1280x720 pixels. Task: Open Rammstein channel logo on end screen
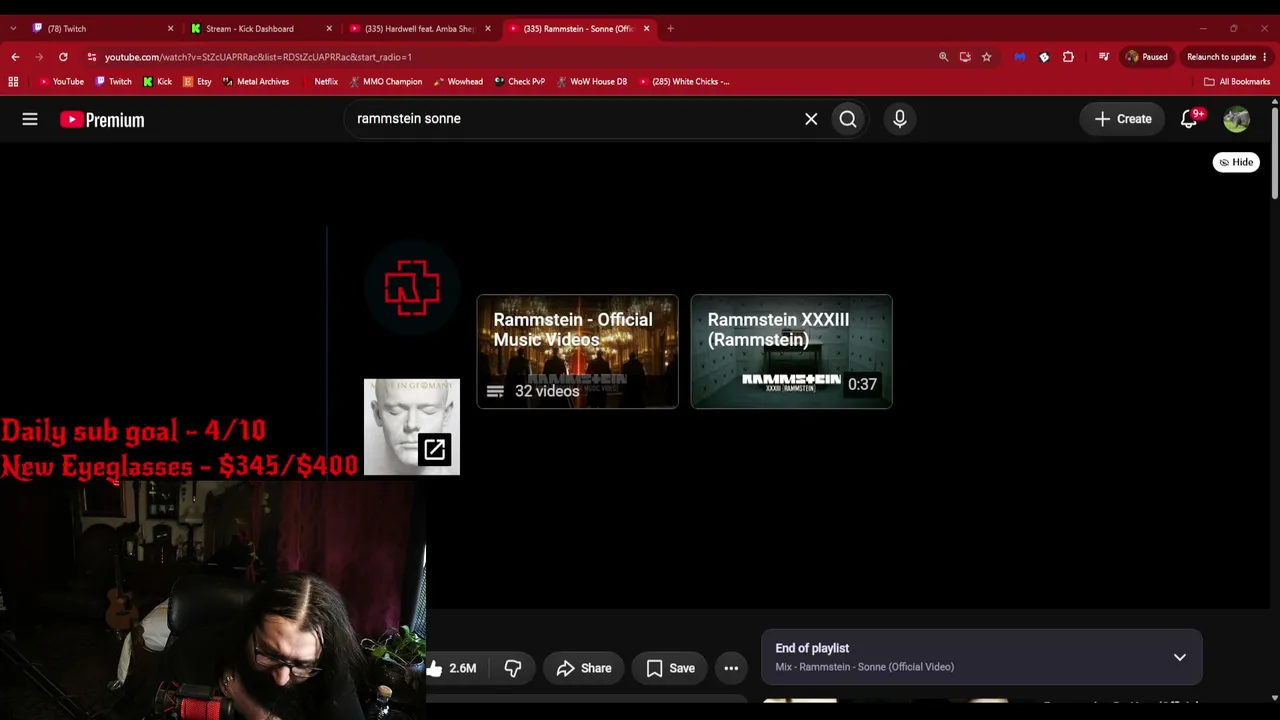click(x=412, y=288)
